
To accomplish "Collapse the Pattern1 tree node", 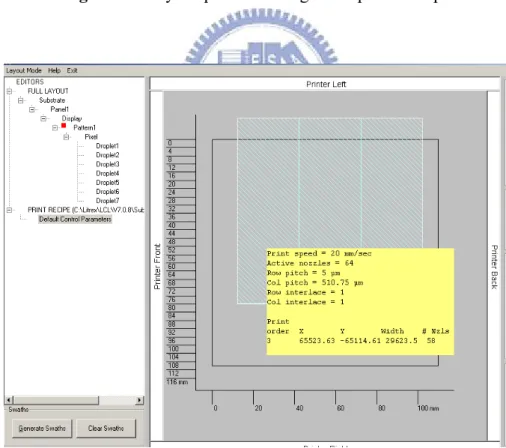I will [x=55, y=128].
